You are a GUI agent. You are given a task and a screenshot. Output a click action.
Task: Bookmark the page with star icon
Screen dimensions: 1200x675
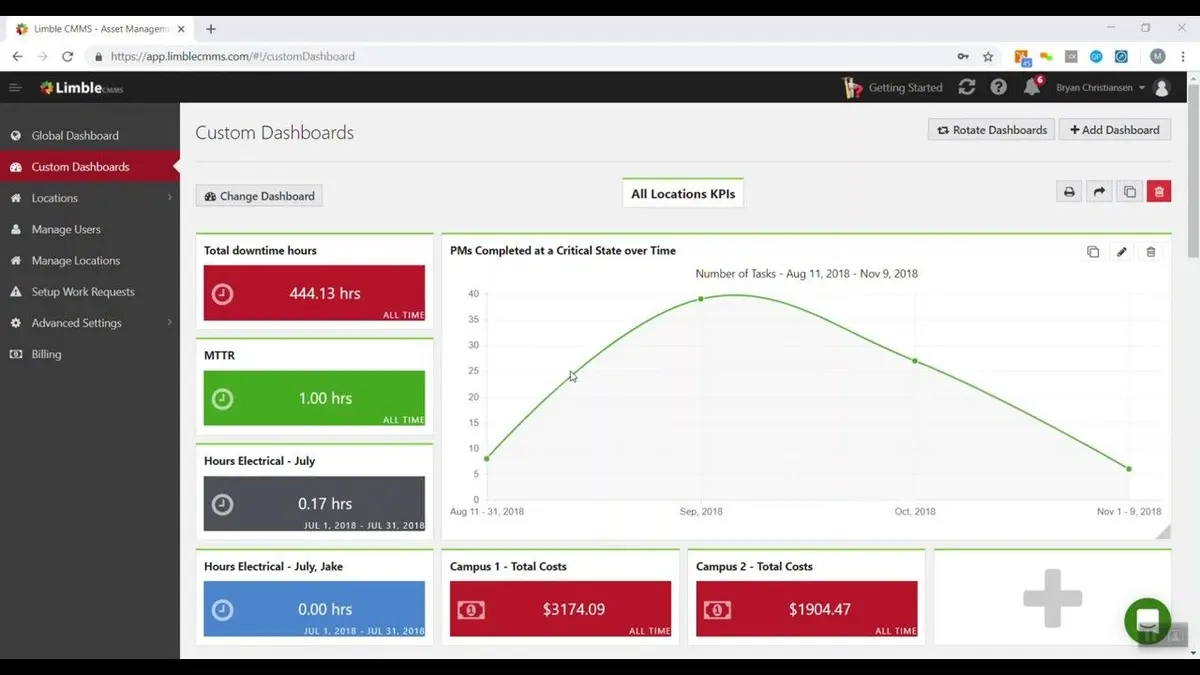[x=988, y=57]
